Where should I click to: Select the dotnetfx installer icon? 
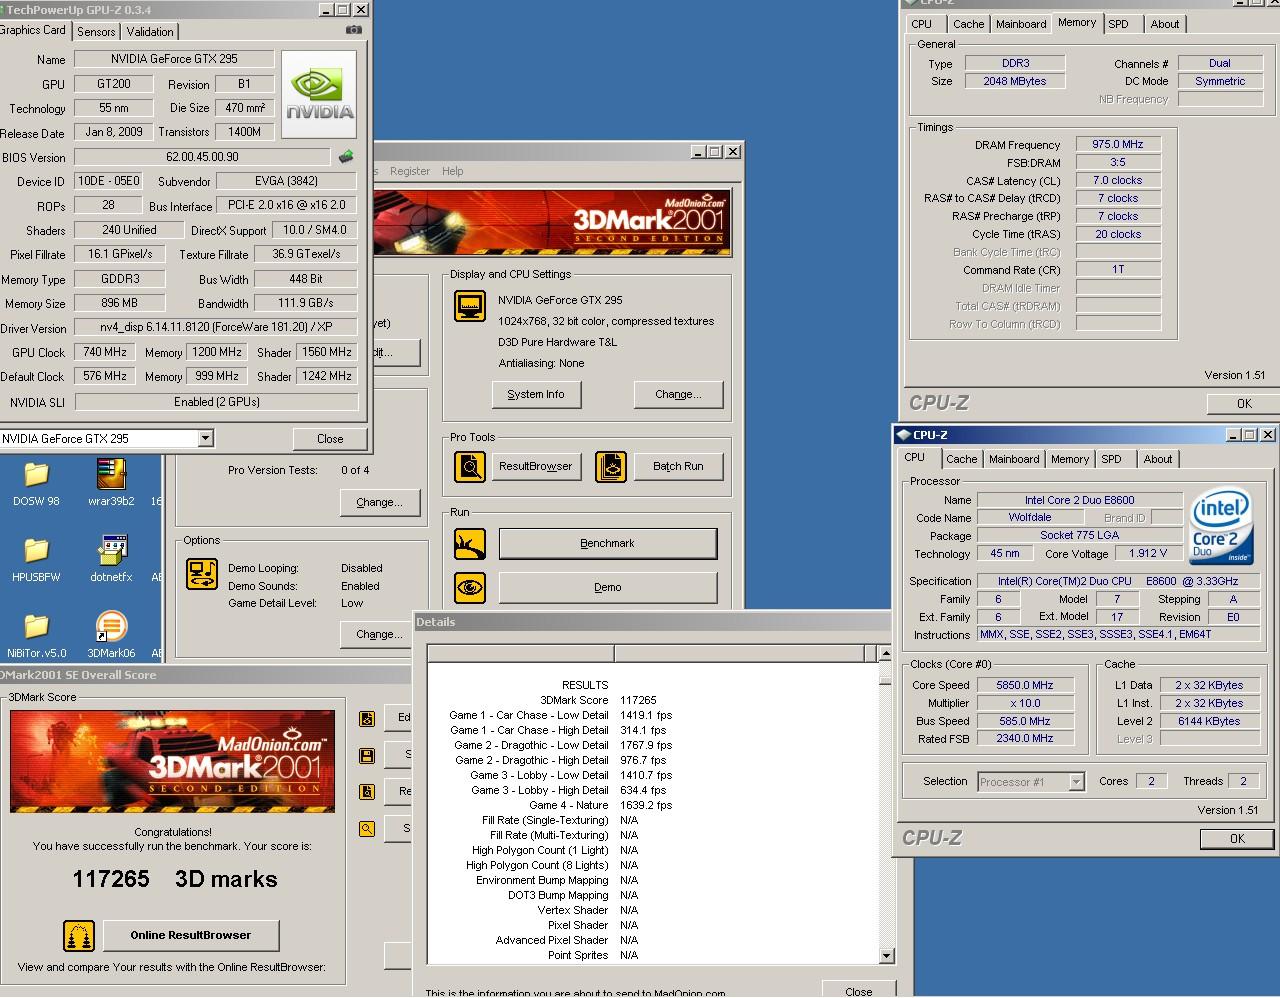pos(111,559)
